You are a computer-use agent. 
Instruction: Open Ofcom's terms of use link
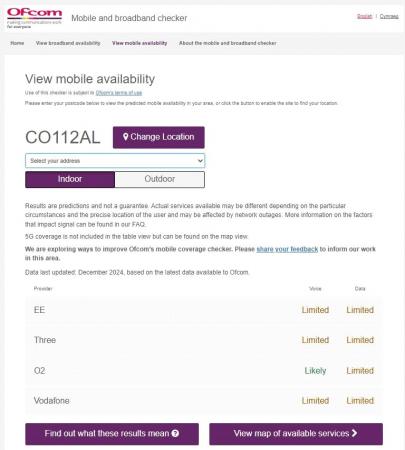point(119,93)
